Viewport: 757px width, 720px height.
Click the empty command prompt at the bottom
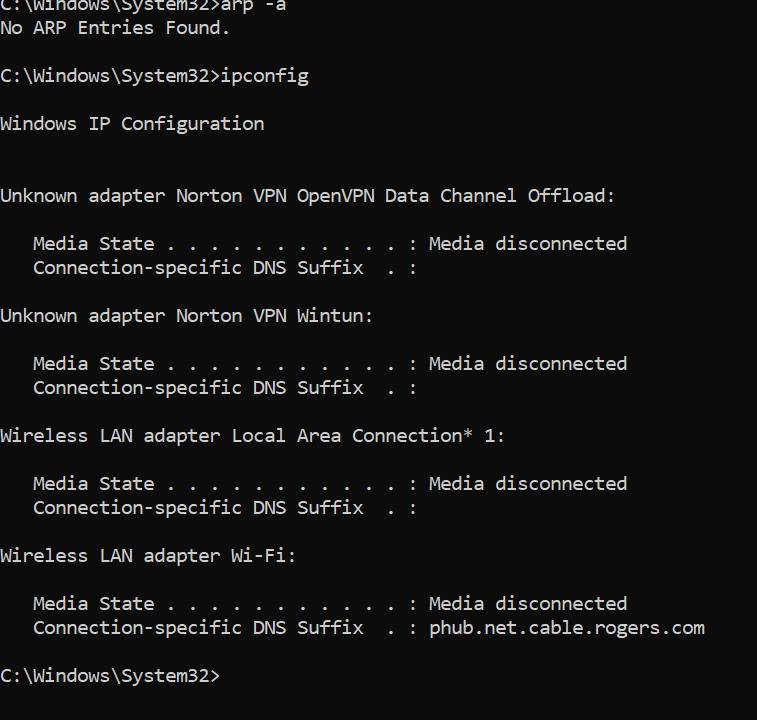110,676
